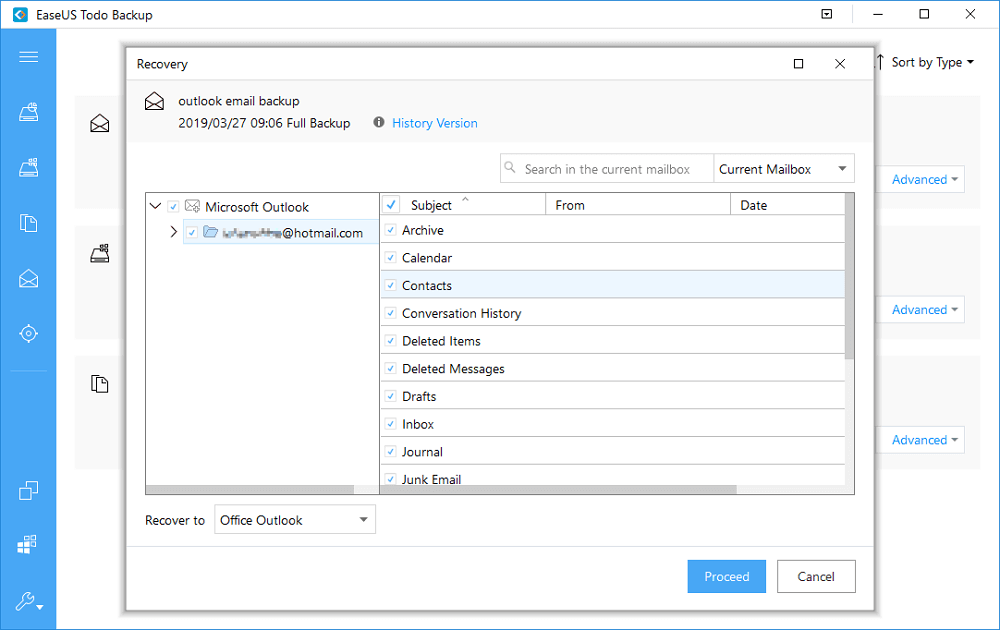Expand the hotmail.com account node

click(173, 231)
